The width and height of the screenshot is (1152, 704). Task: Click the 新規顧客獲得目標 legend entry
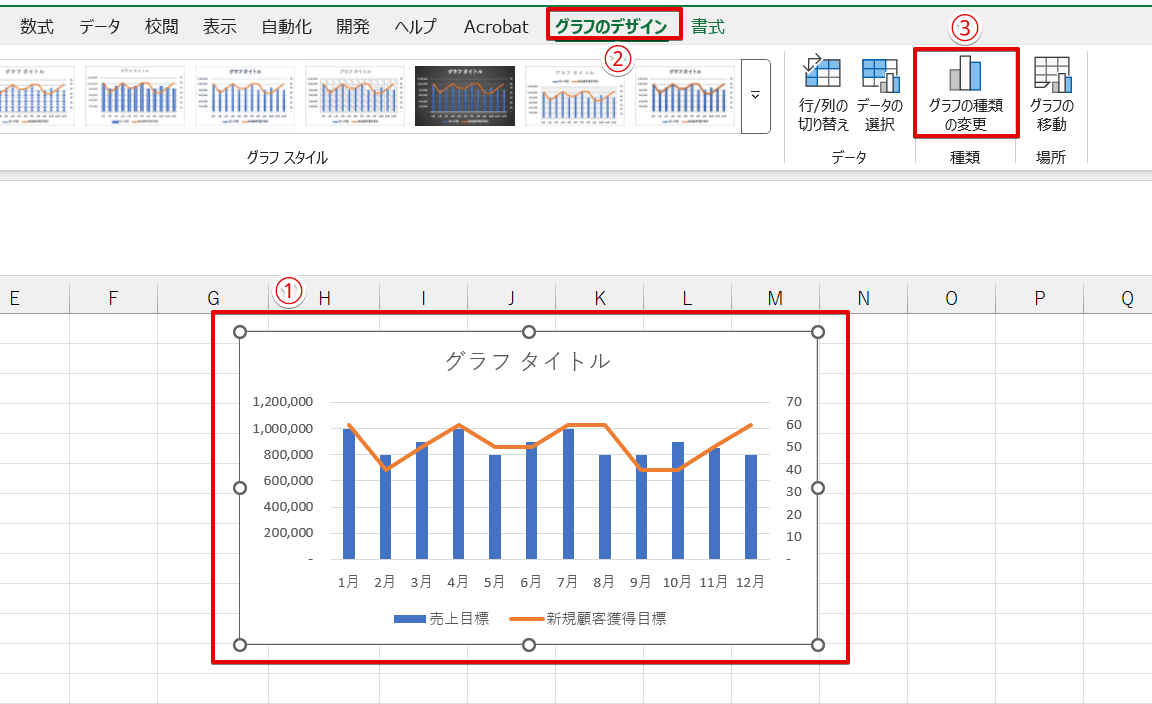588,619
